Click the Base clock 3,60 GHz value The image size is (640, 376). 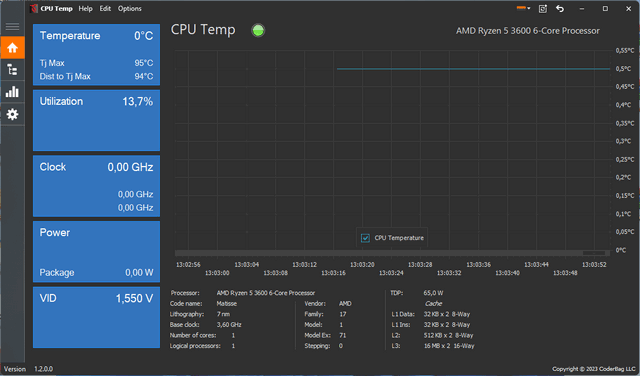pos(229,325)
